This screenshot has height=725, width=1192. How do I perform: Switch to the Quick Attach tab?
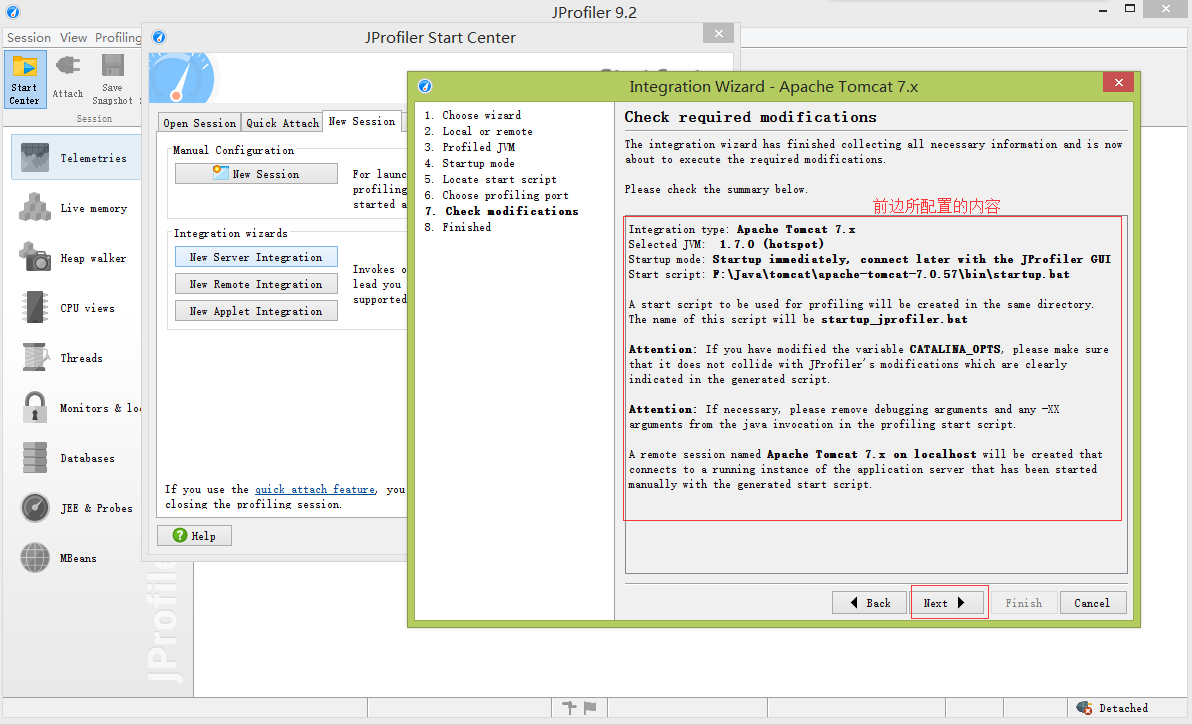[x=283, y=122]
